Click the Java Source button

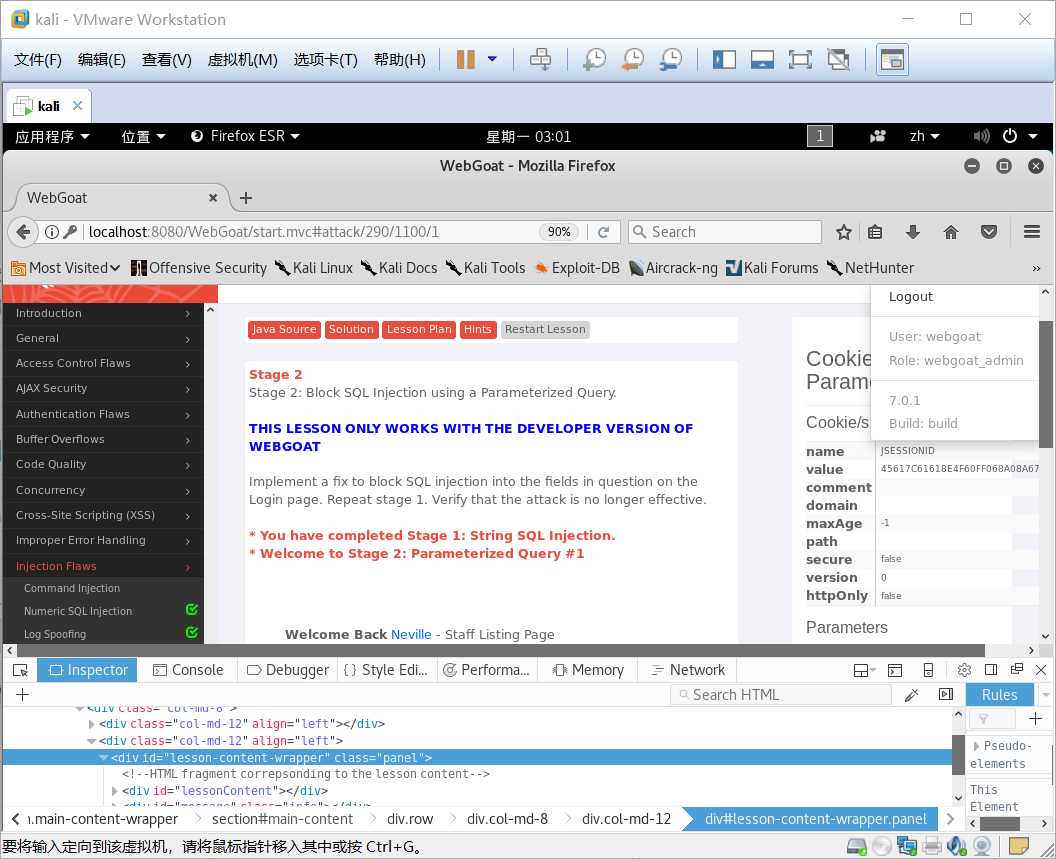coord(284,329)
